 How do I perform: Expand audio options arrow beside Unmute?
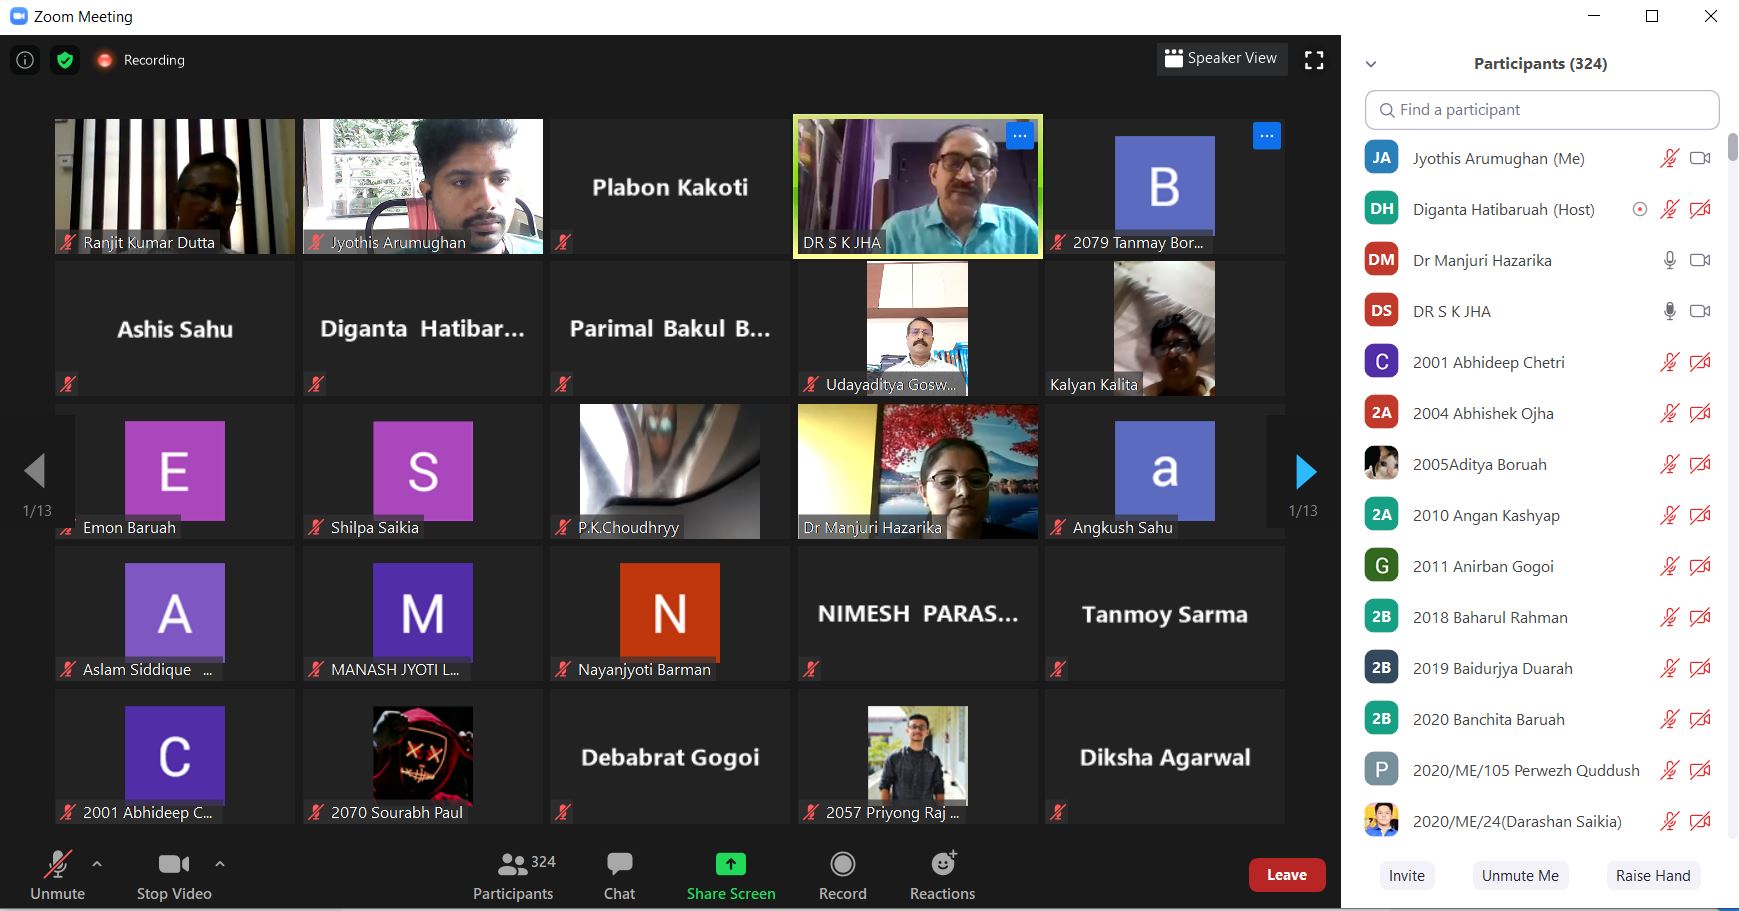97,863
